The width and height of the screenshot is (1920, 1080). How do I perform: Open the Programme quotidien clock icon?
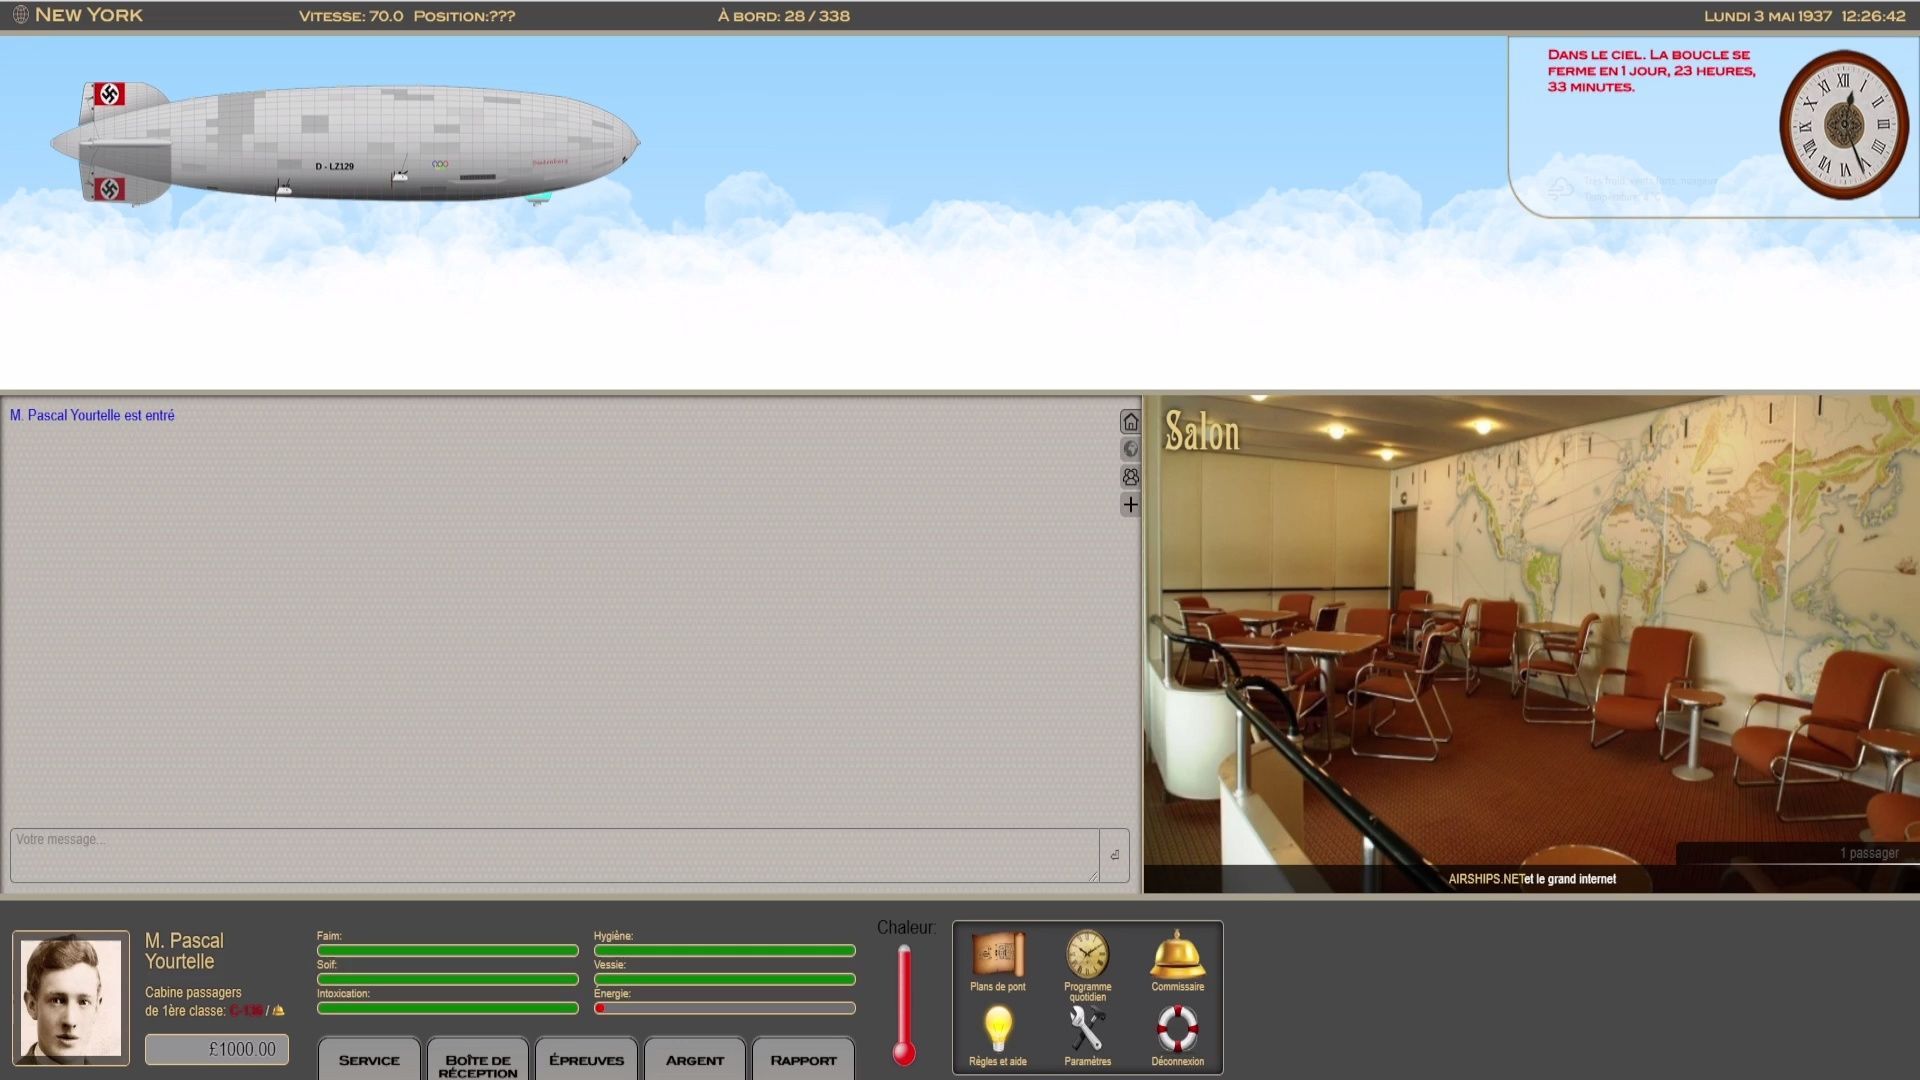[x=1087, y=956]
